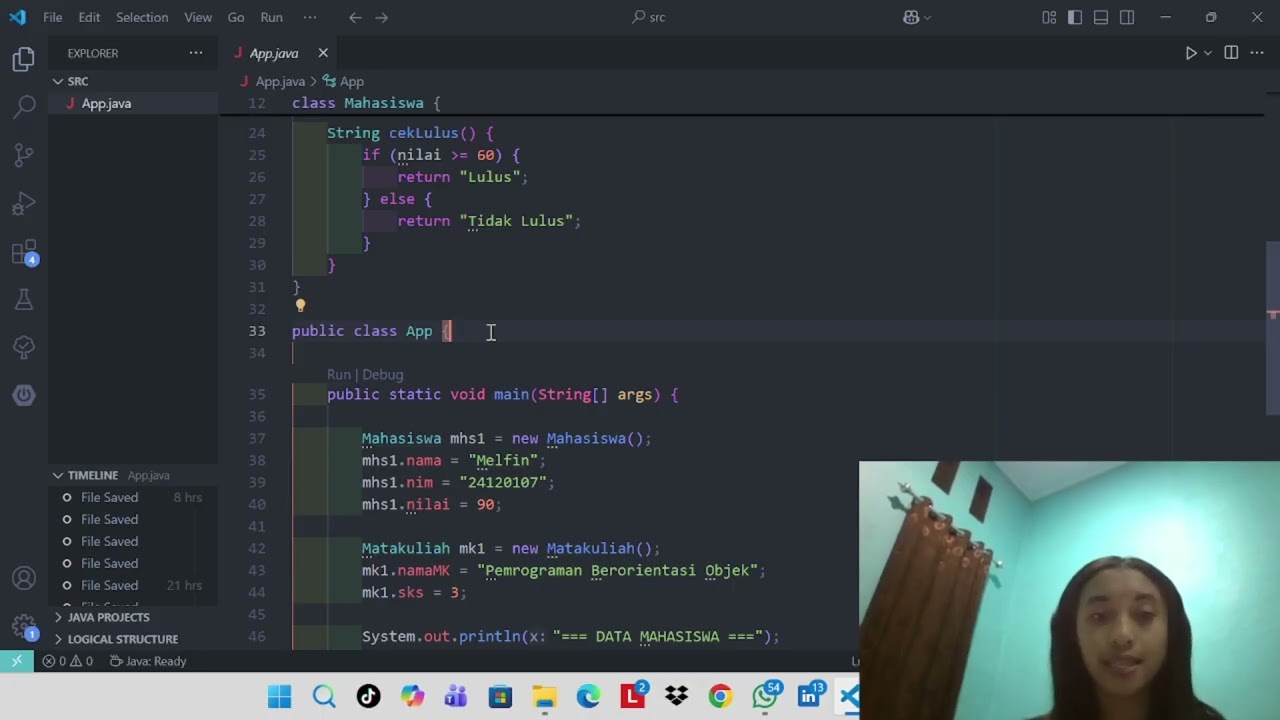Open the View menu

(198, 17)
